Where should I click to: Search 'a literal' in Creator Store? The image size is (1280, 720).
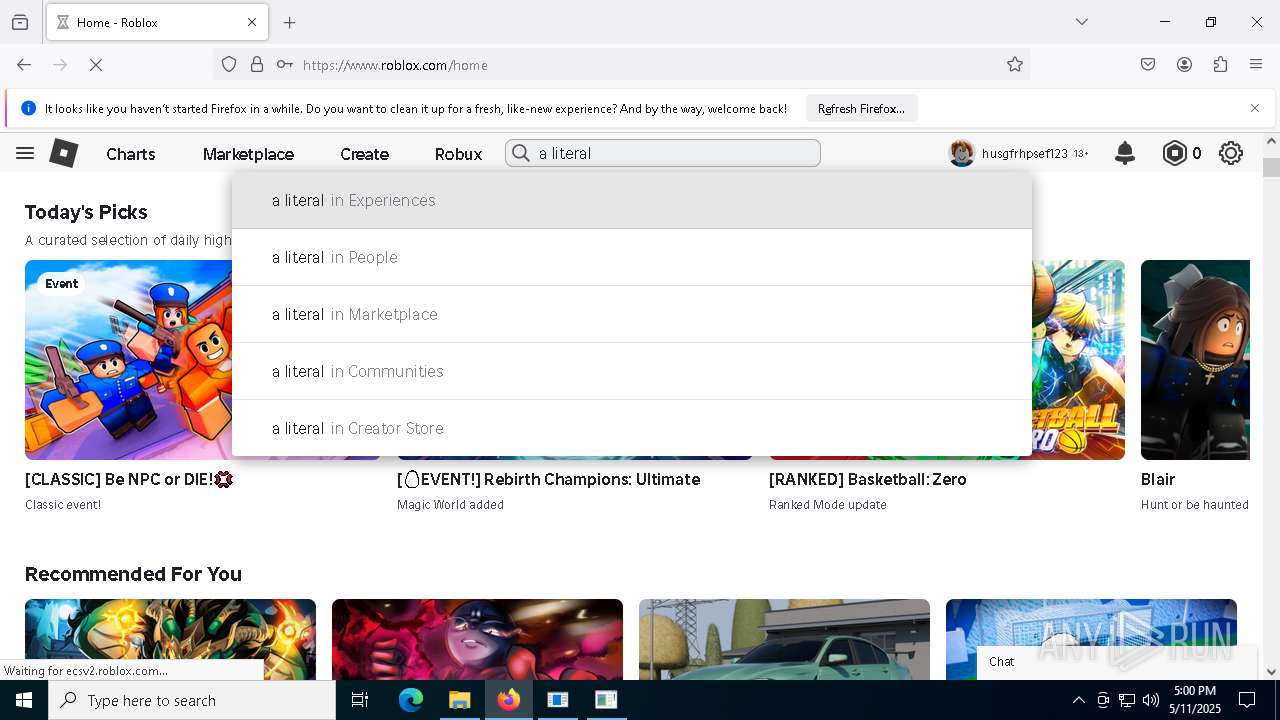[632, 428]
